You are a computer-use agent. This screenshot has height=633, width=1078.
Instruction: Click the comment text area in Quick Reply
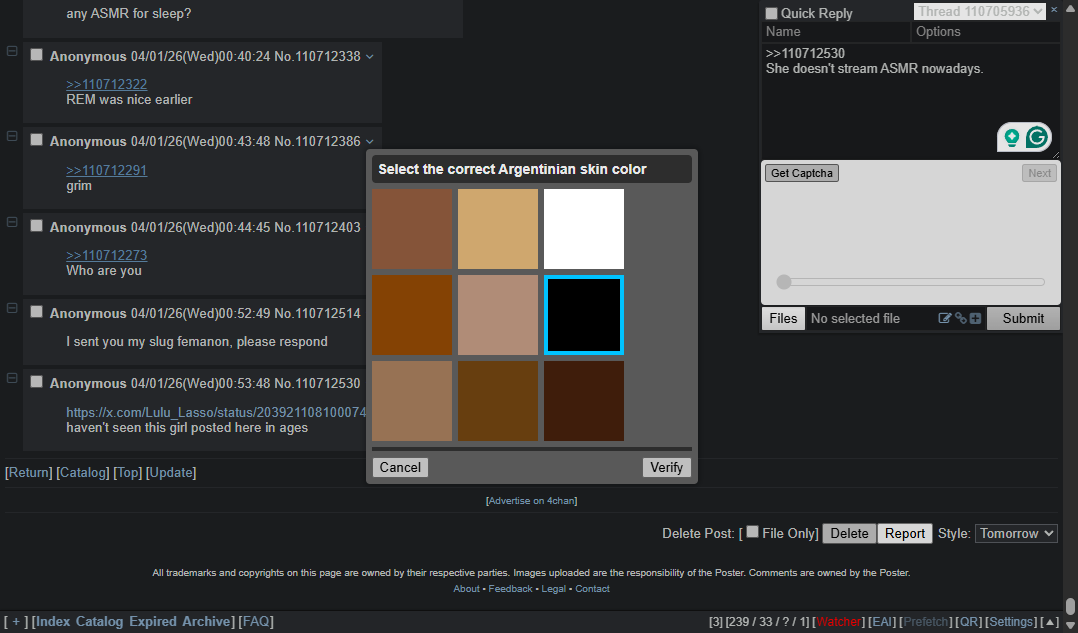[910, 100]
